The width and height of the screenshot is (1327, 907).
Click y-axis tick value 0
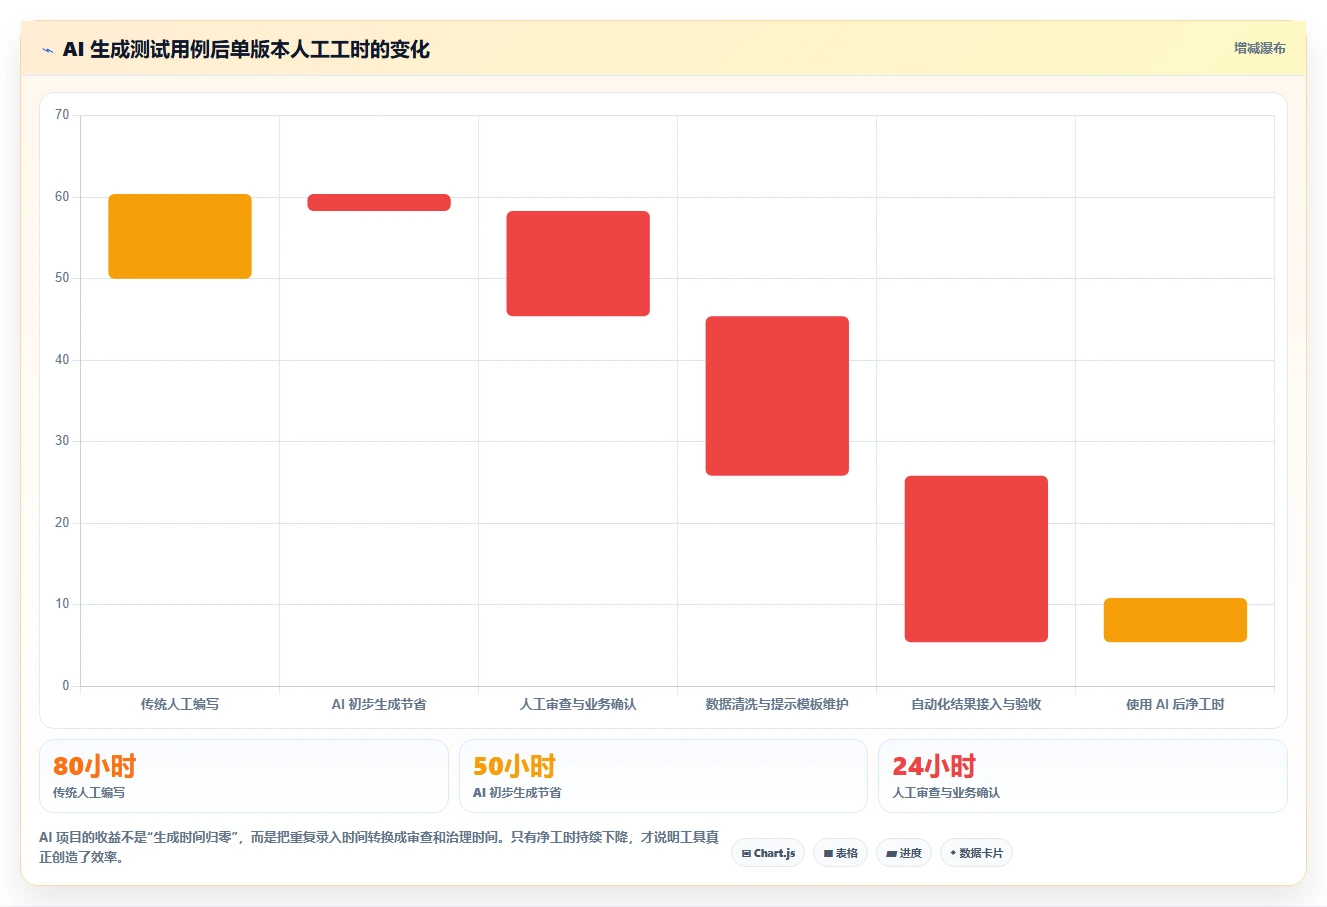pos(66,686)
